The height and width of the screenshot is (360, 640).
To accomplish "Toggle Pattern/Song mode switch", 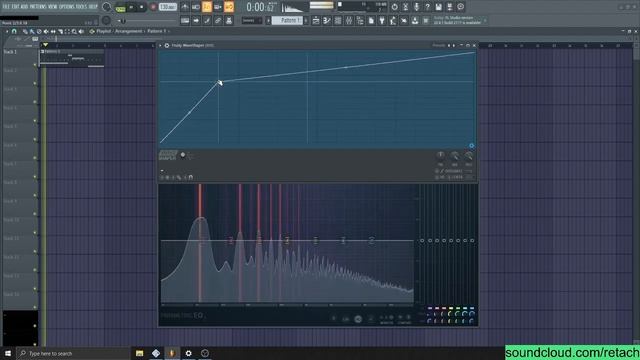I will (120, 7).
